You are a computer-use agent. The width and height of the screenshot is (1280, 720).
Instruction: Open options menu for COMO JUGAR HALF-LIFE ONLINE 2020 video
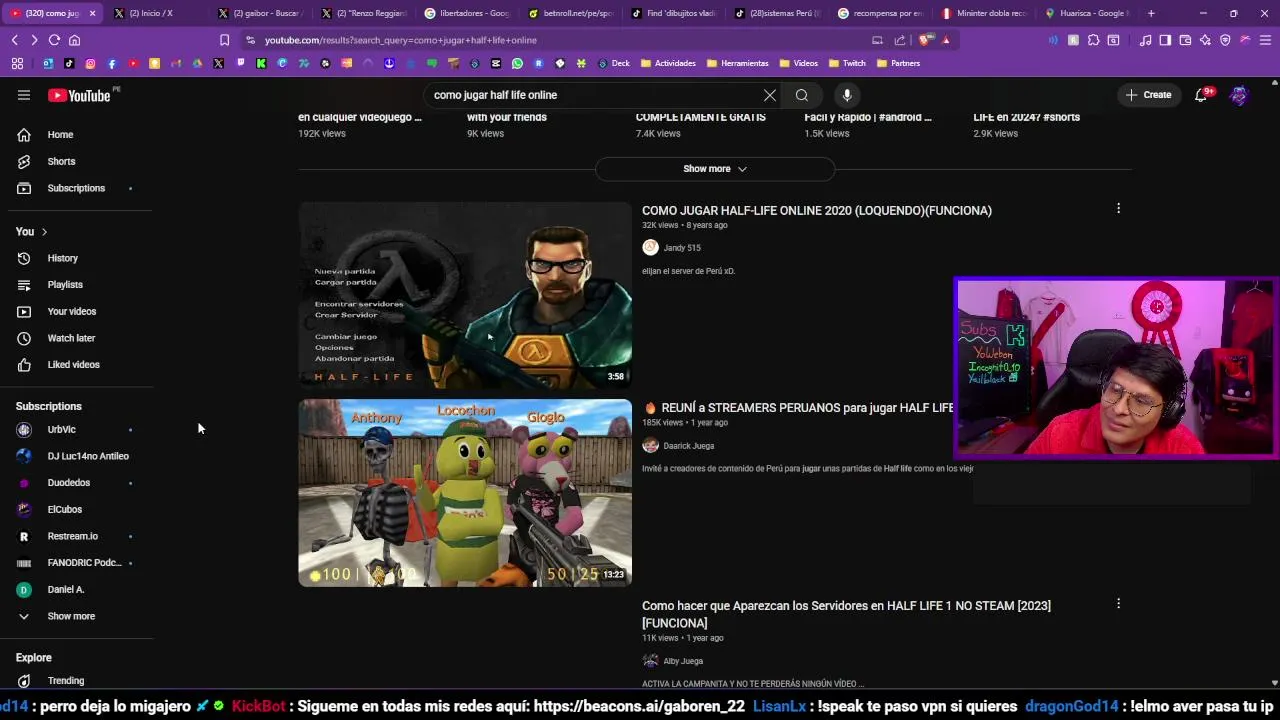point(1118,208)
